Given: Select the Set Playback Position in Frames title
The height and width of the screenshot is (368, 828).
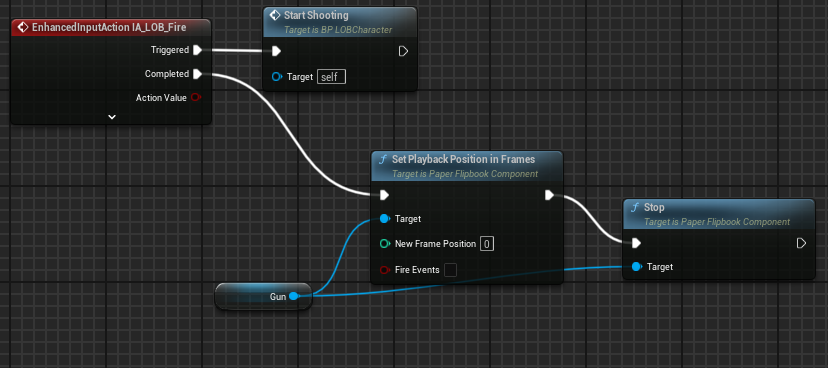Looking at the screenshot, I should pyautogui.click(x=463, y=159).
